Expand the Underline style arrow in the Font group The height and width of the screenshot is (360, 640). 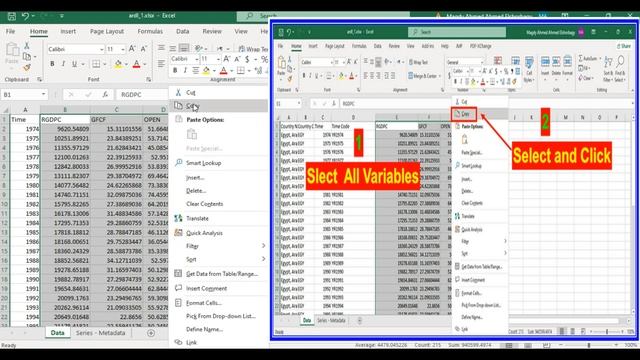(83, 64)
